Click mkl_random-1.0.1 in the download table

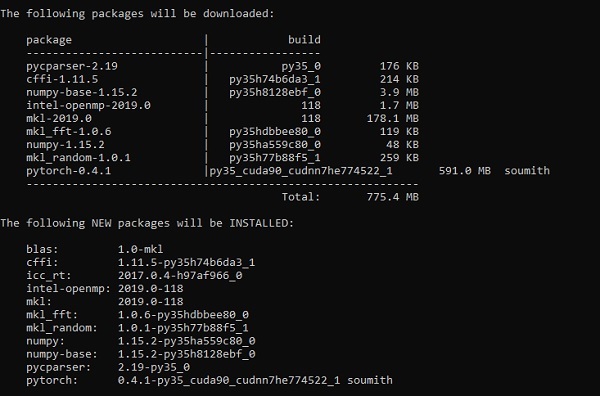point(78,158)
